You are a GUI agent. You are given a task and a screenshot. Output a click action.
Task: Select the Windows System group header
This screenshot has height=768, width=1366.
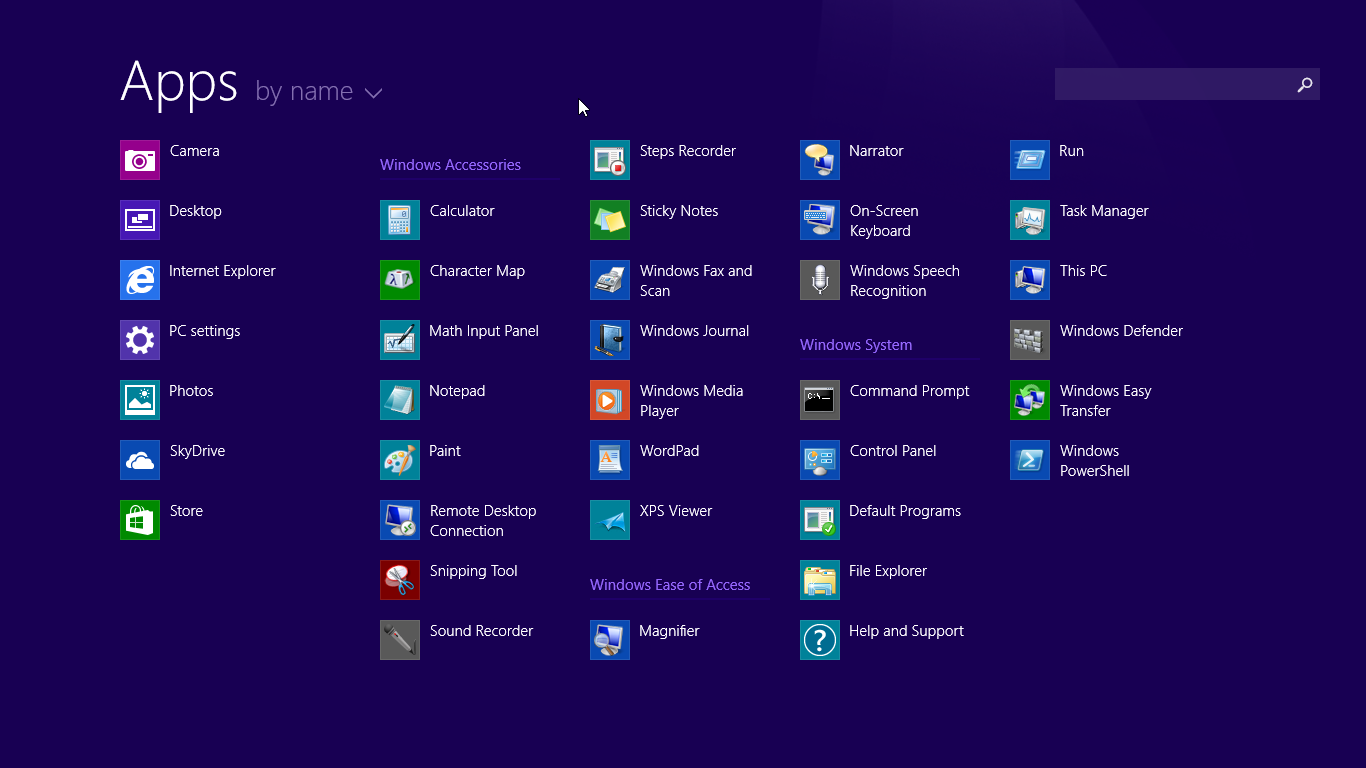click(x=856, y=345)
